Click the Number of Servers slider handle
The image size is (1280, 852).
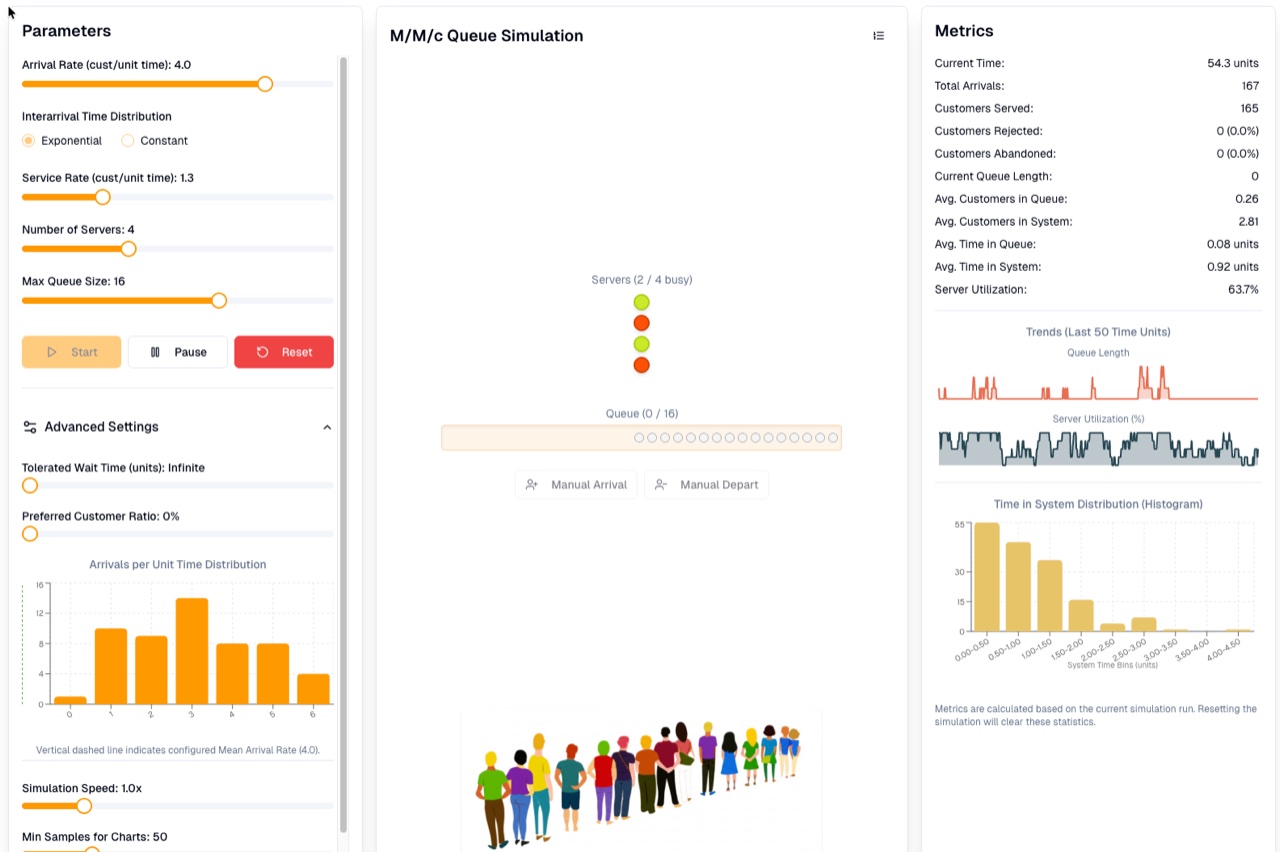coord(128,249)
